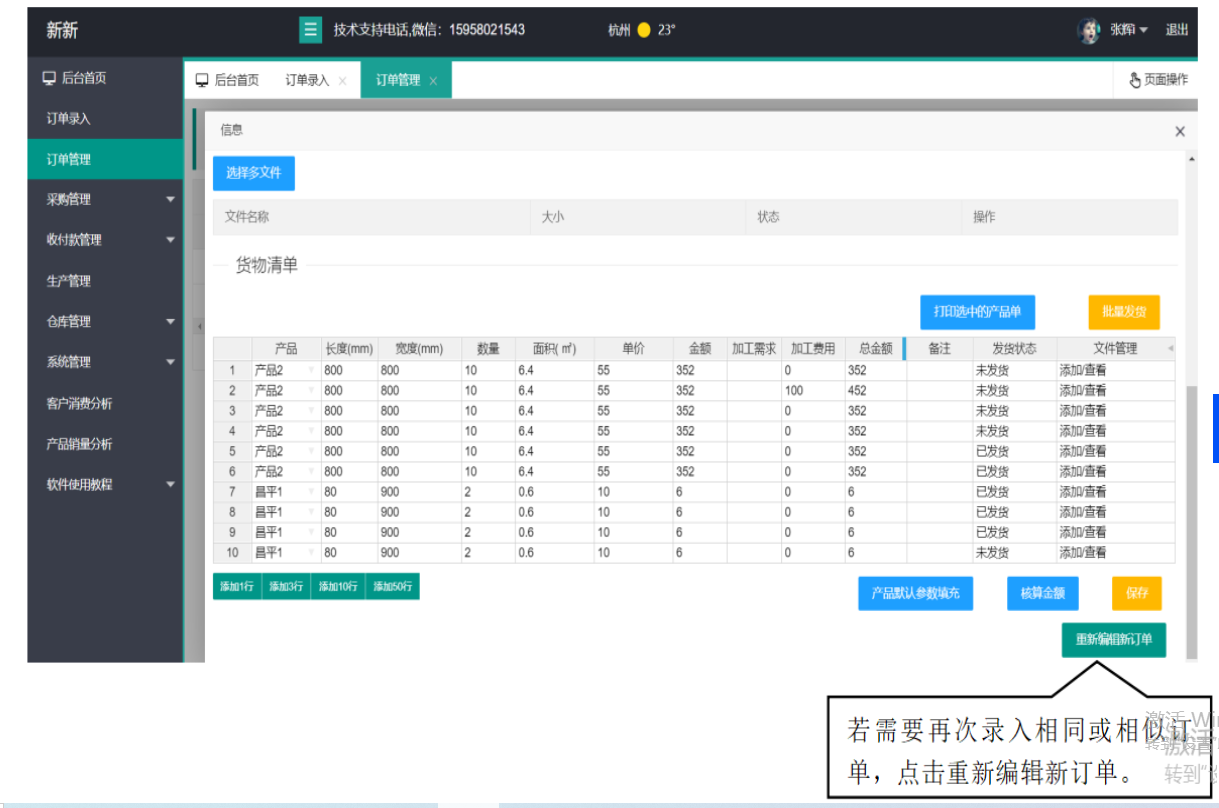This screenshot has height=808, width=1219.
Task: Click the scrollbar up arrow in dialog
Action: coord(1191,159)
